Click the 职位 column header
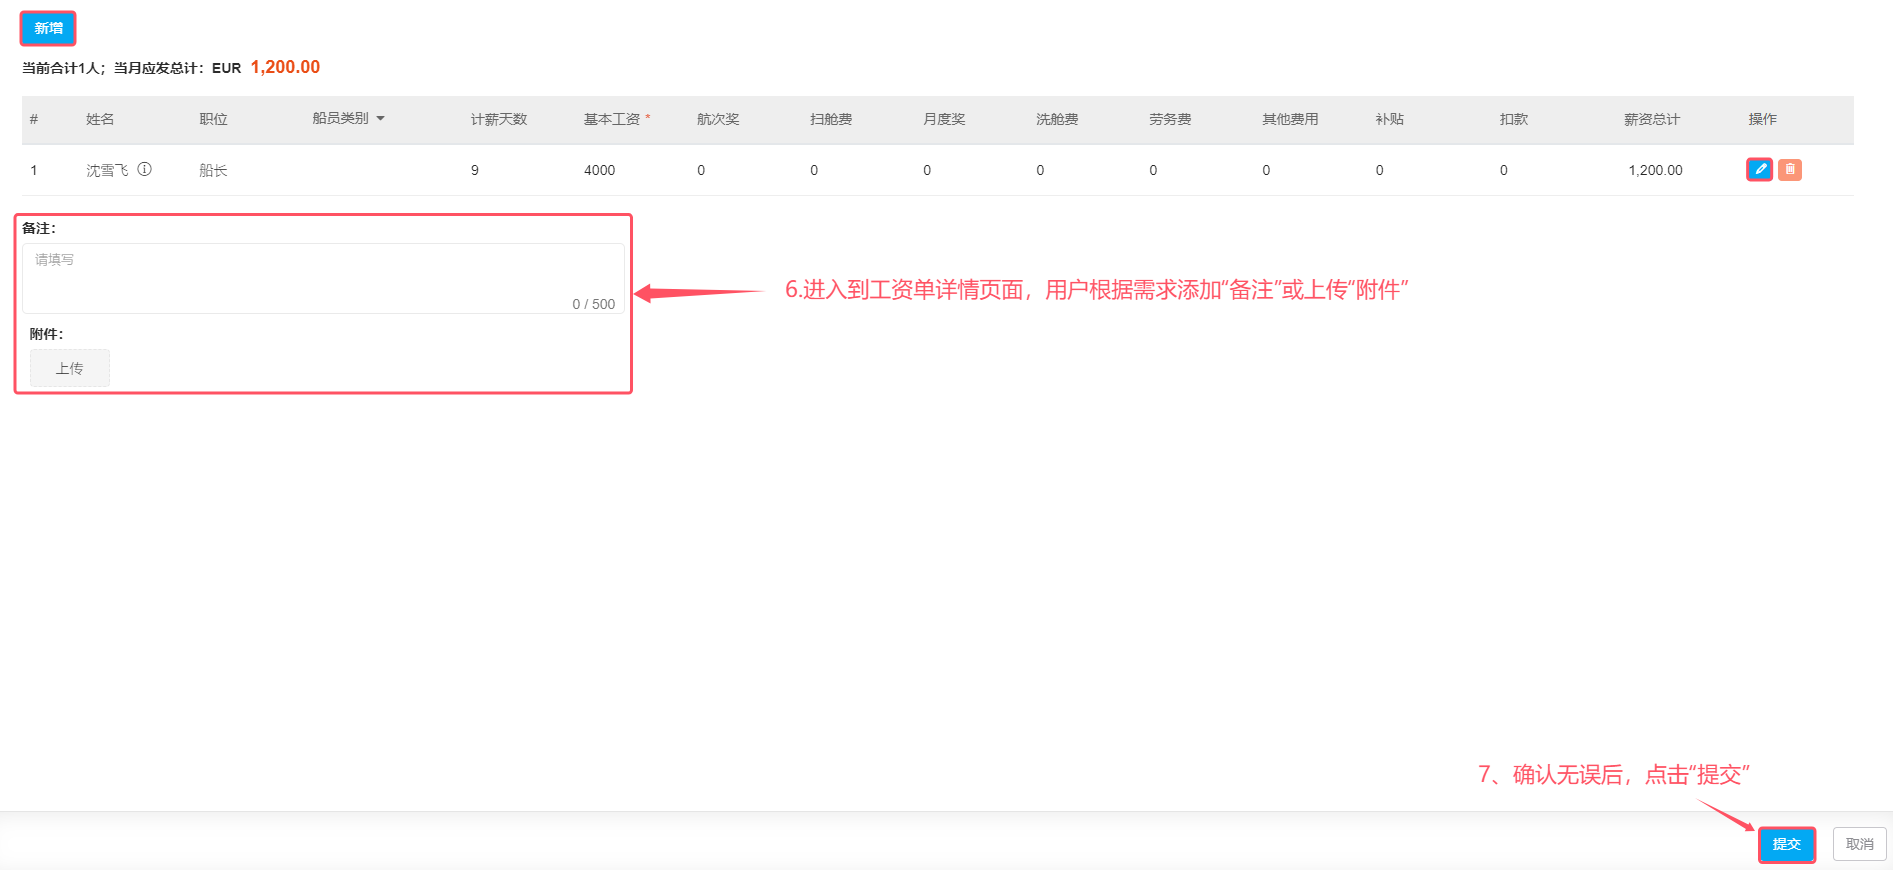This screenshot has height=870, width=1893. (213, 119)
